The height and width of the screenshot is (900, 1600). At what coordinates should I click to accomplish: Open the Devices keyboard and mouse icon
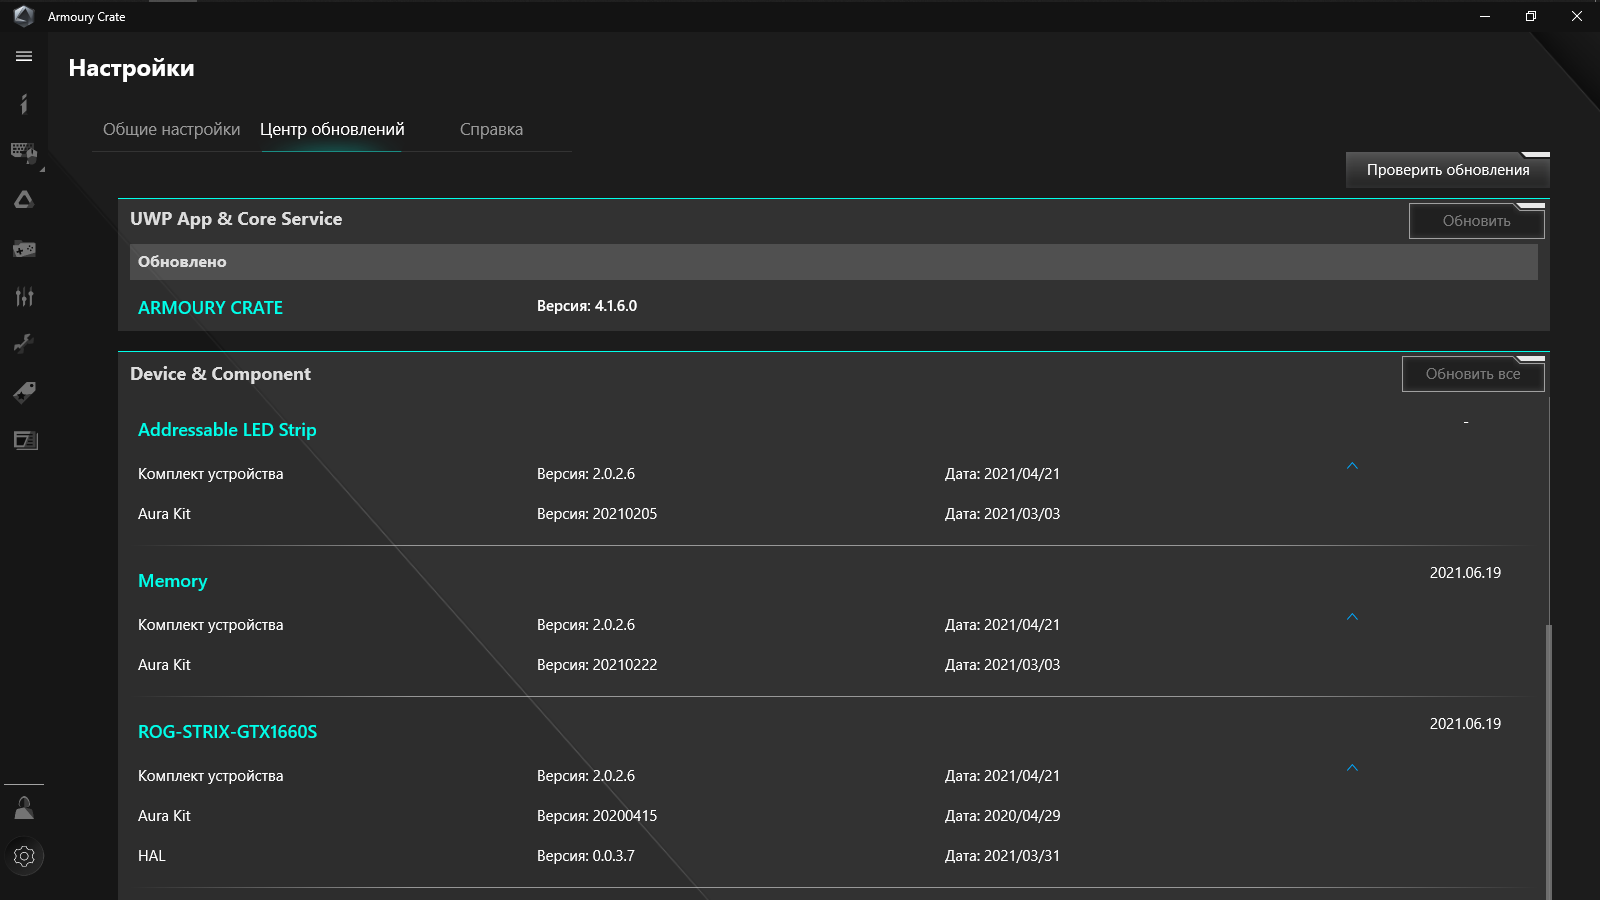tap(24, 152)
